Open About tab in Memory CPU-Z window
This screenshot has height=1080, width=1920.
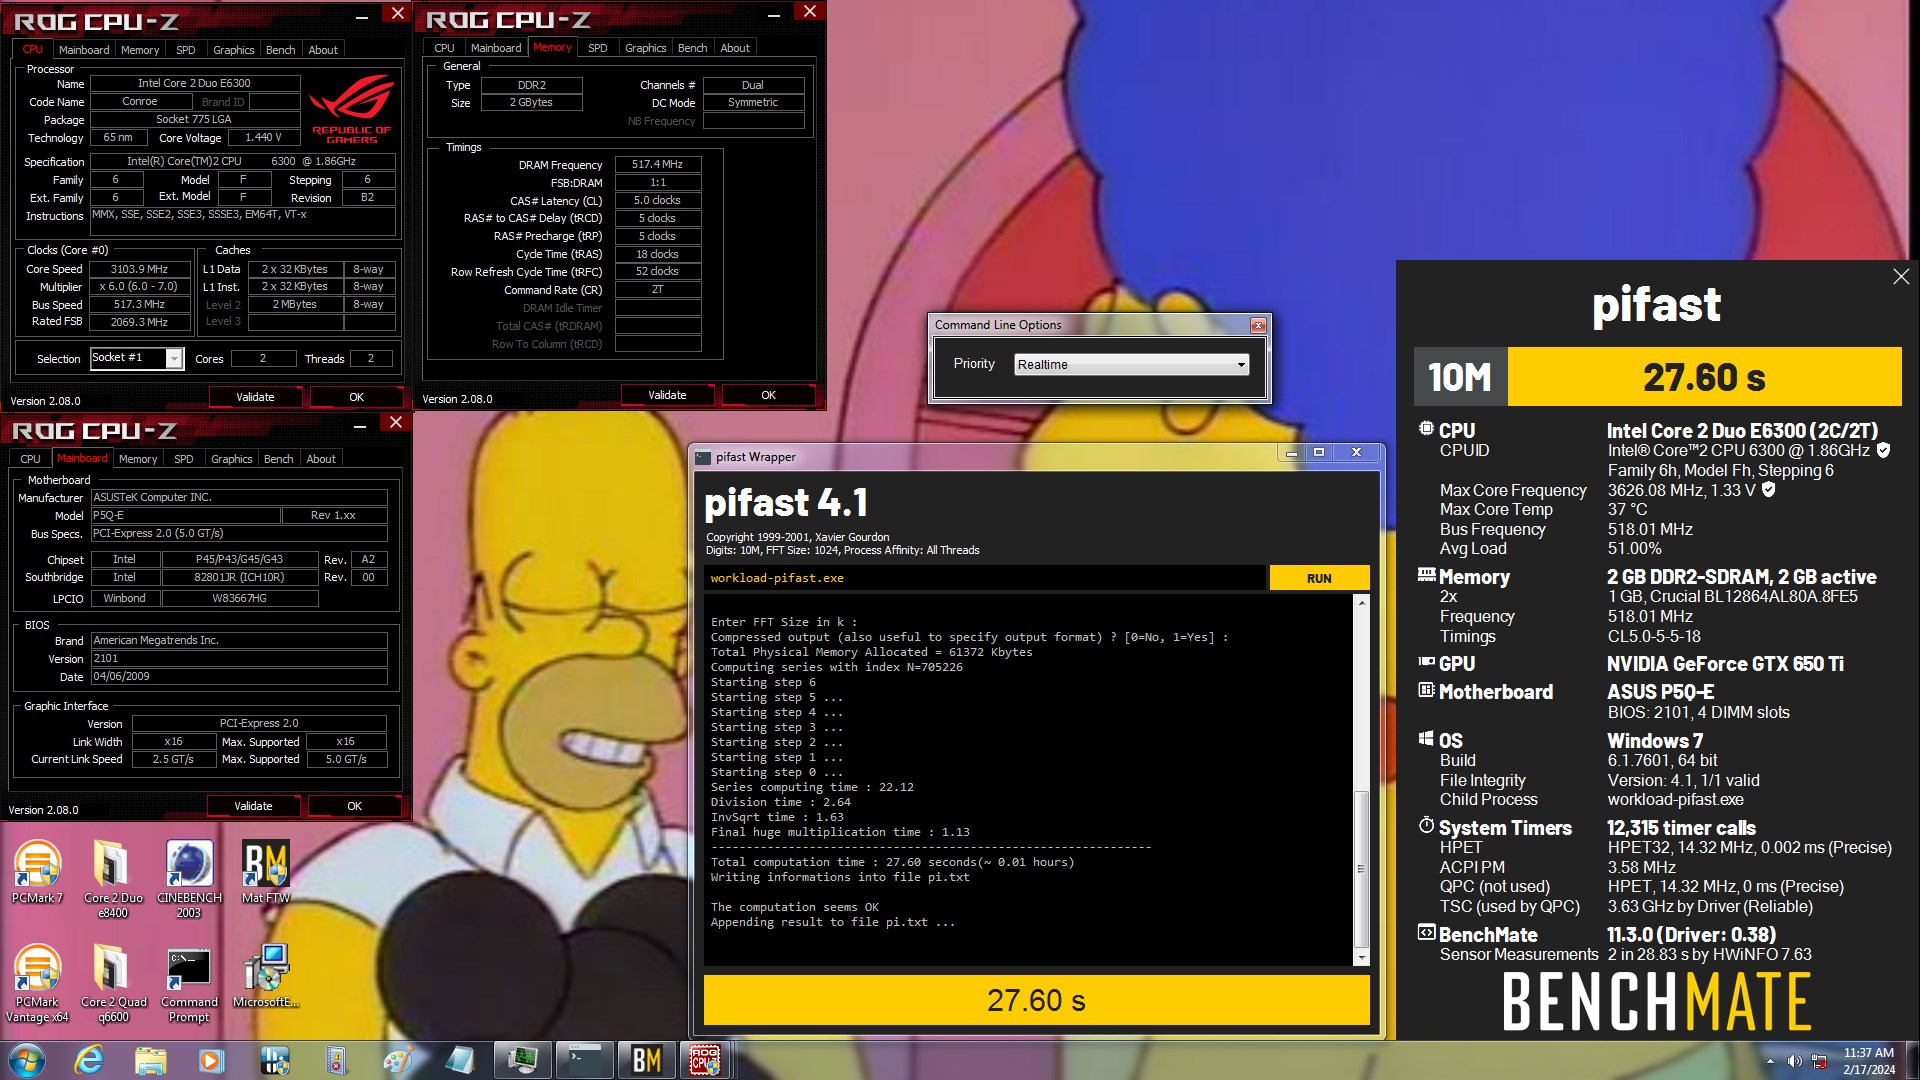(x=735, y=48)
